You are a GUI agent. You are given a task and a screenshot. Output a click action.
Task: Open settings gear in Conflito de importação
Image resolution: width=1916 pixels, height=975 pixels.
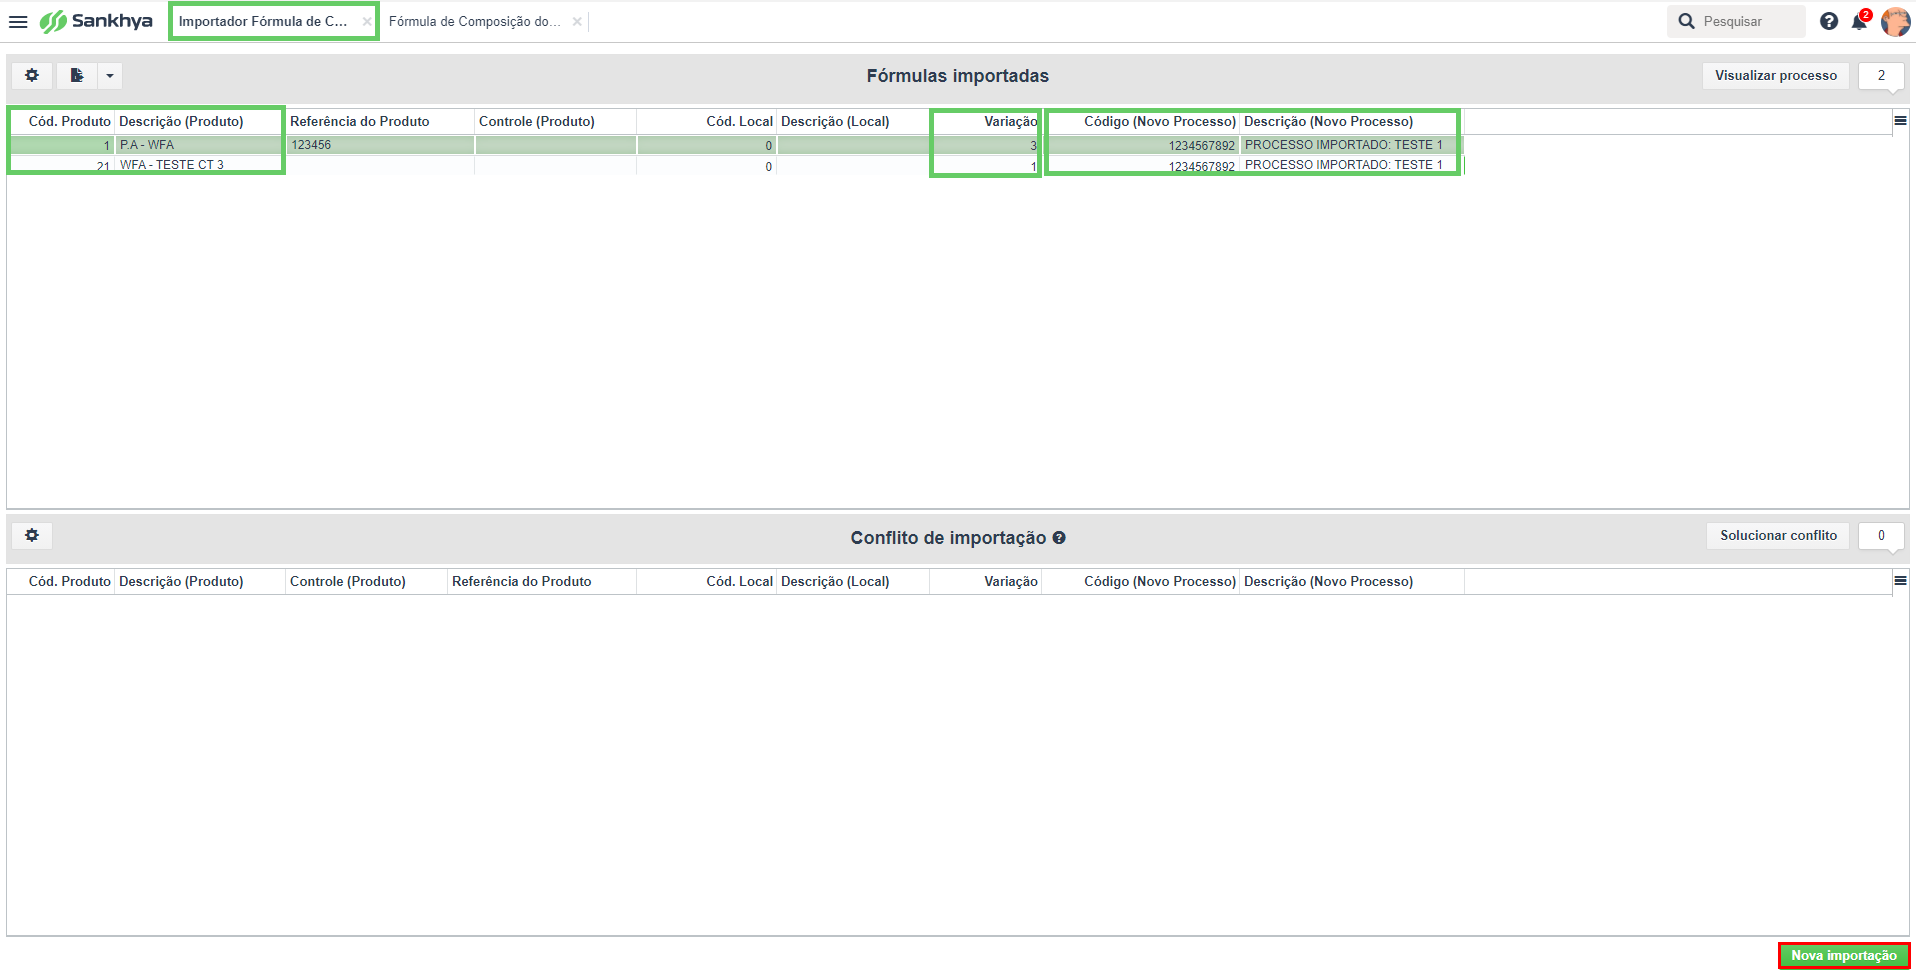[32, 535]
